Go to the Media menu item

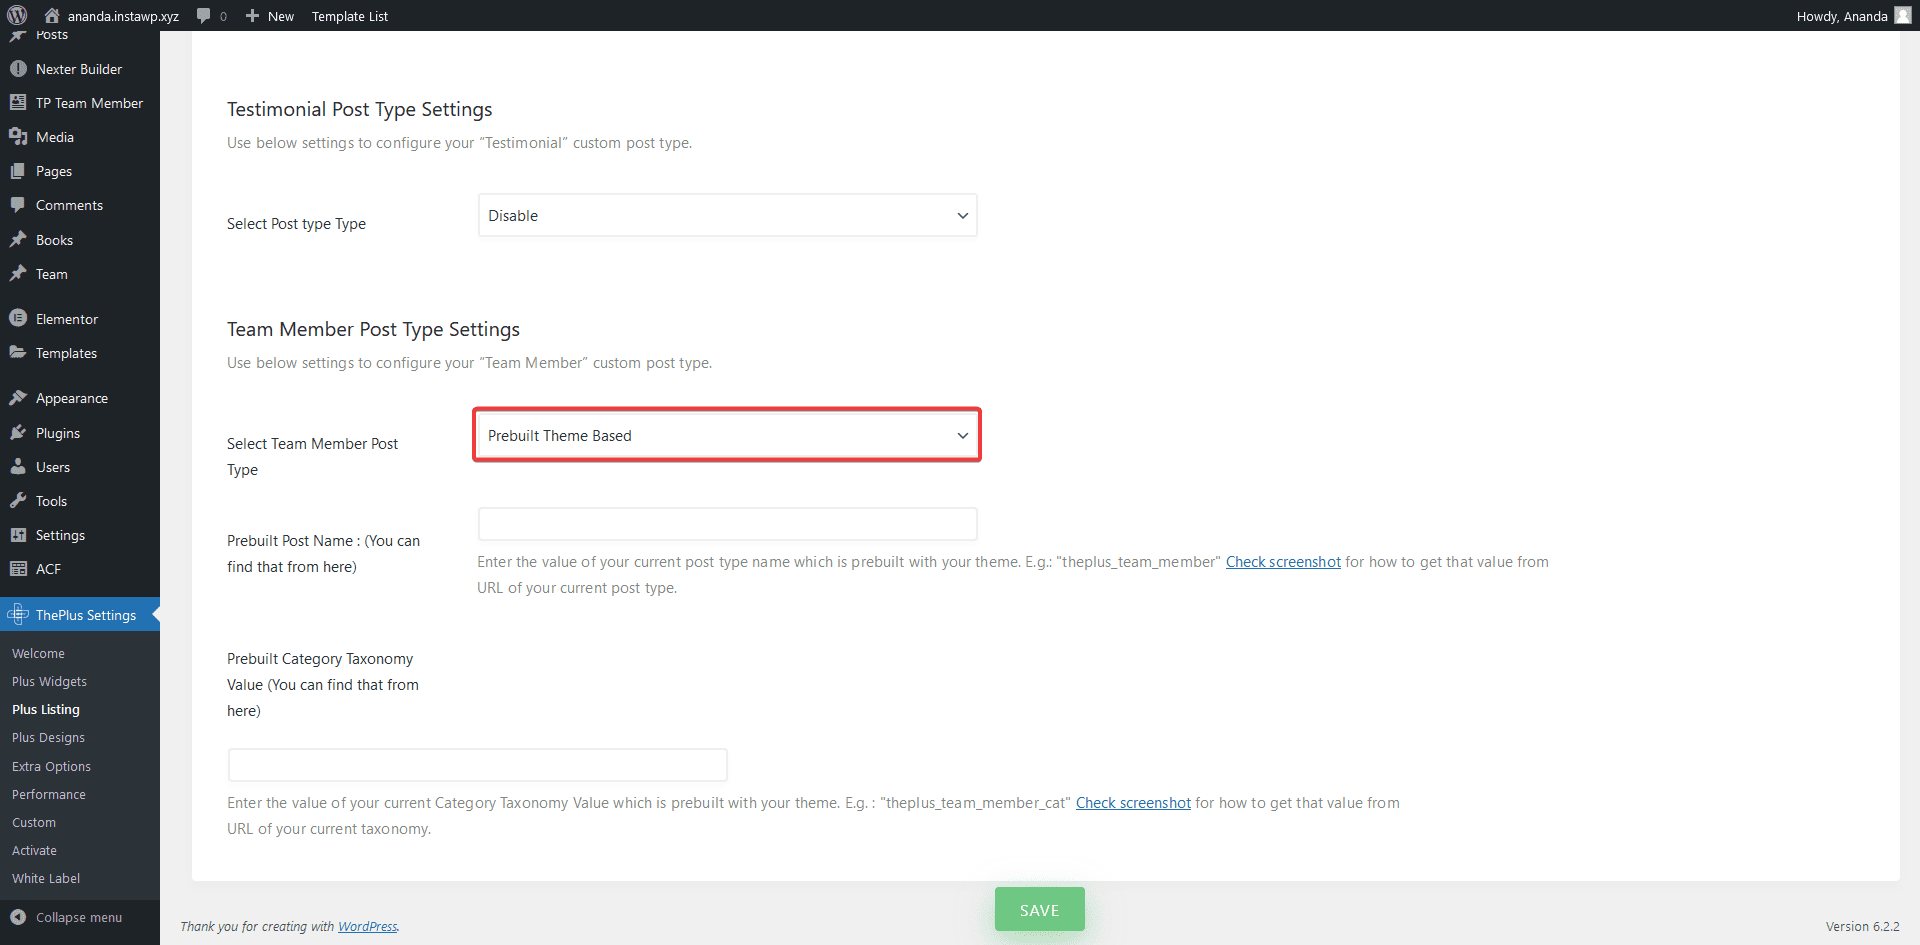pos(55,137)
